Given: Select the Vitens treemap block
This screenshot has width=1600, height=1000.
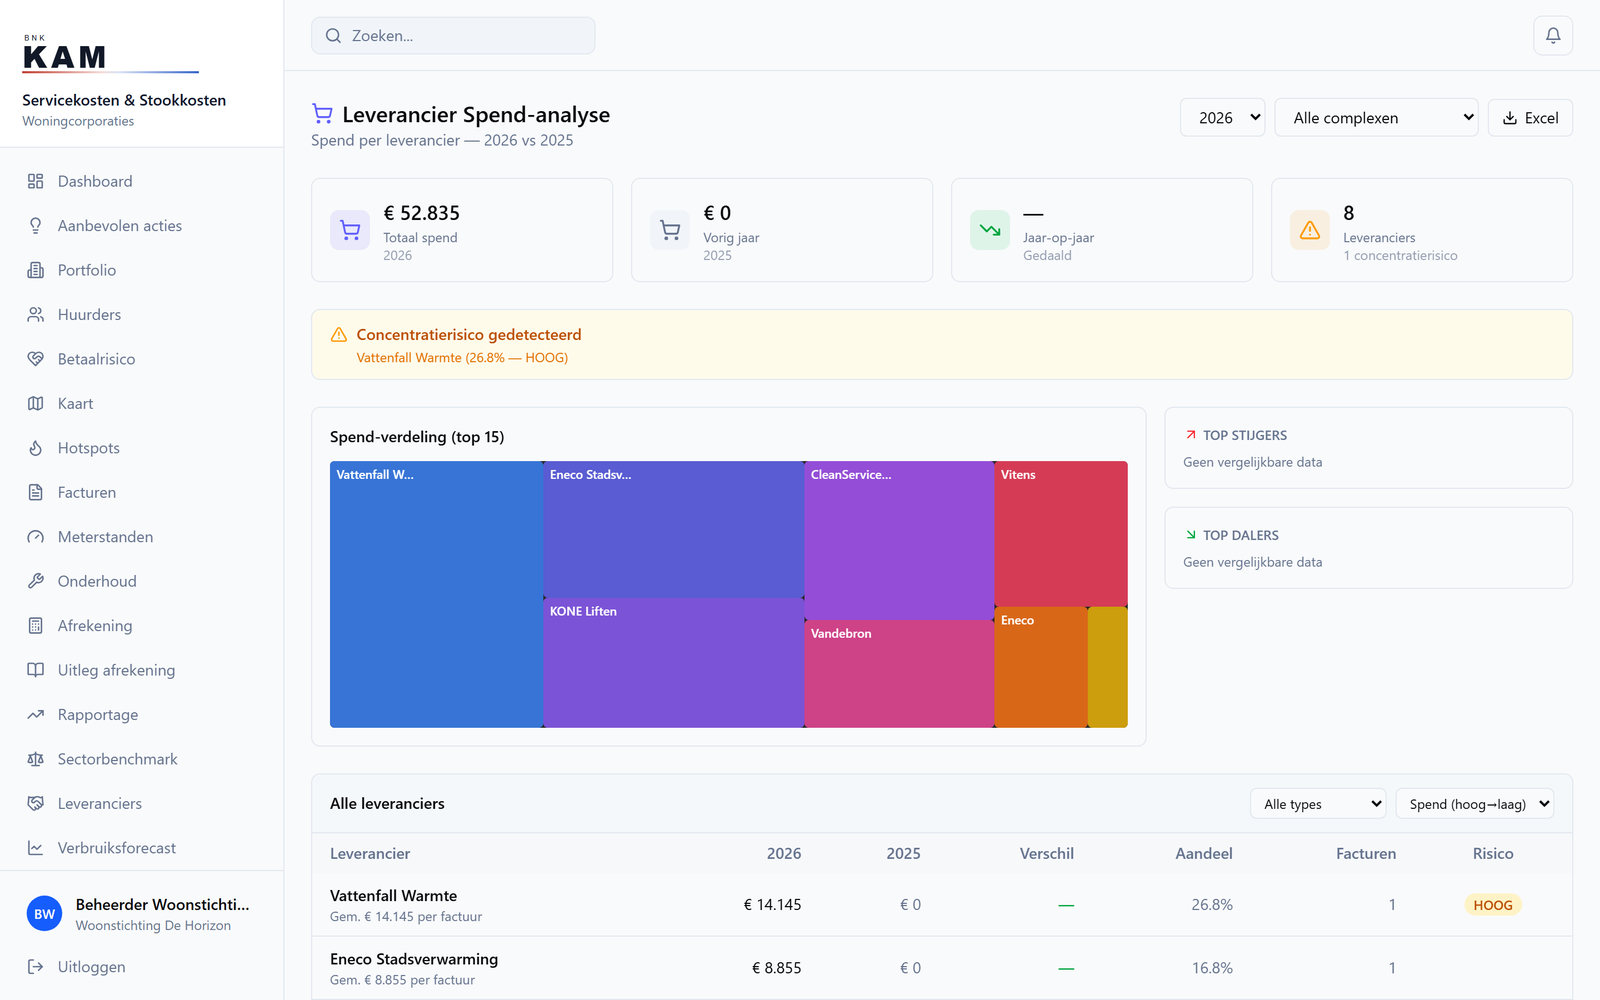Looking at the screenshot, I should (1061, 534).
